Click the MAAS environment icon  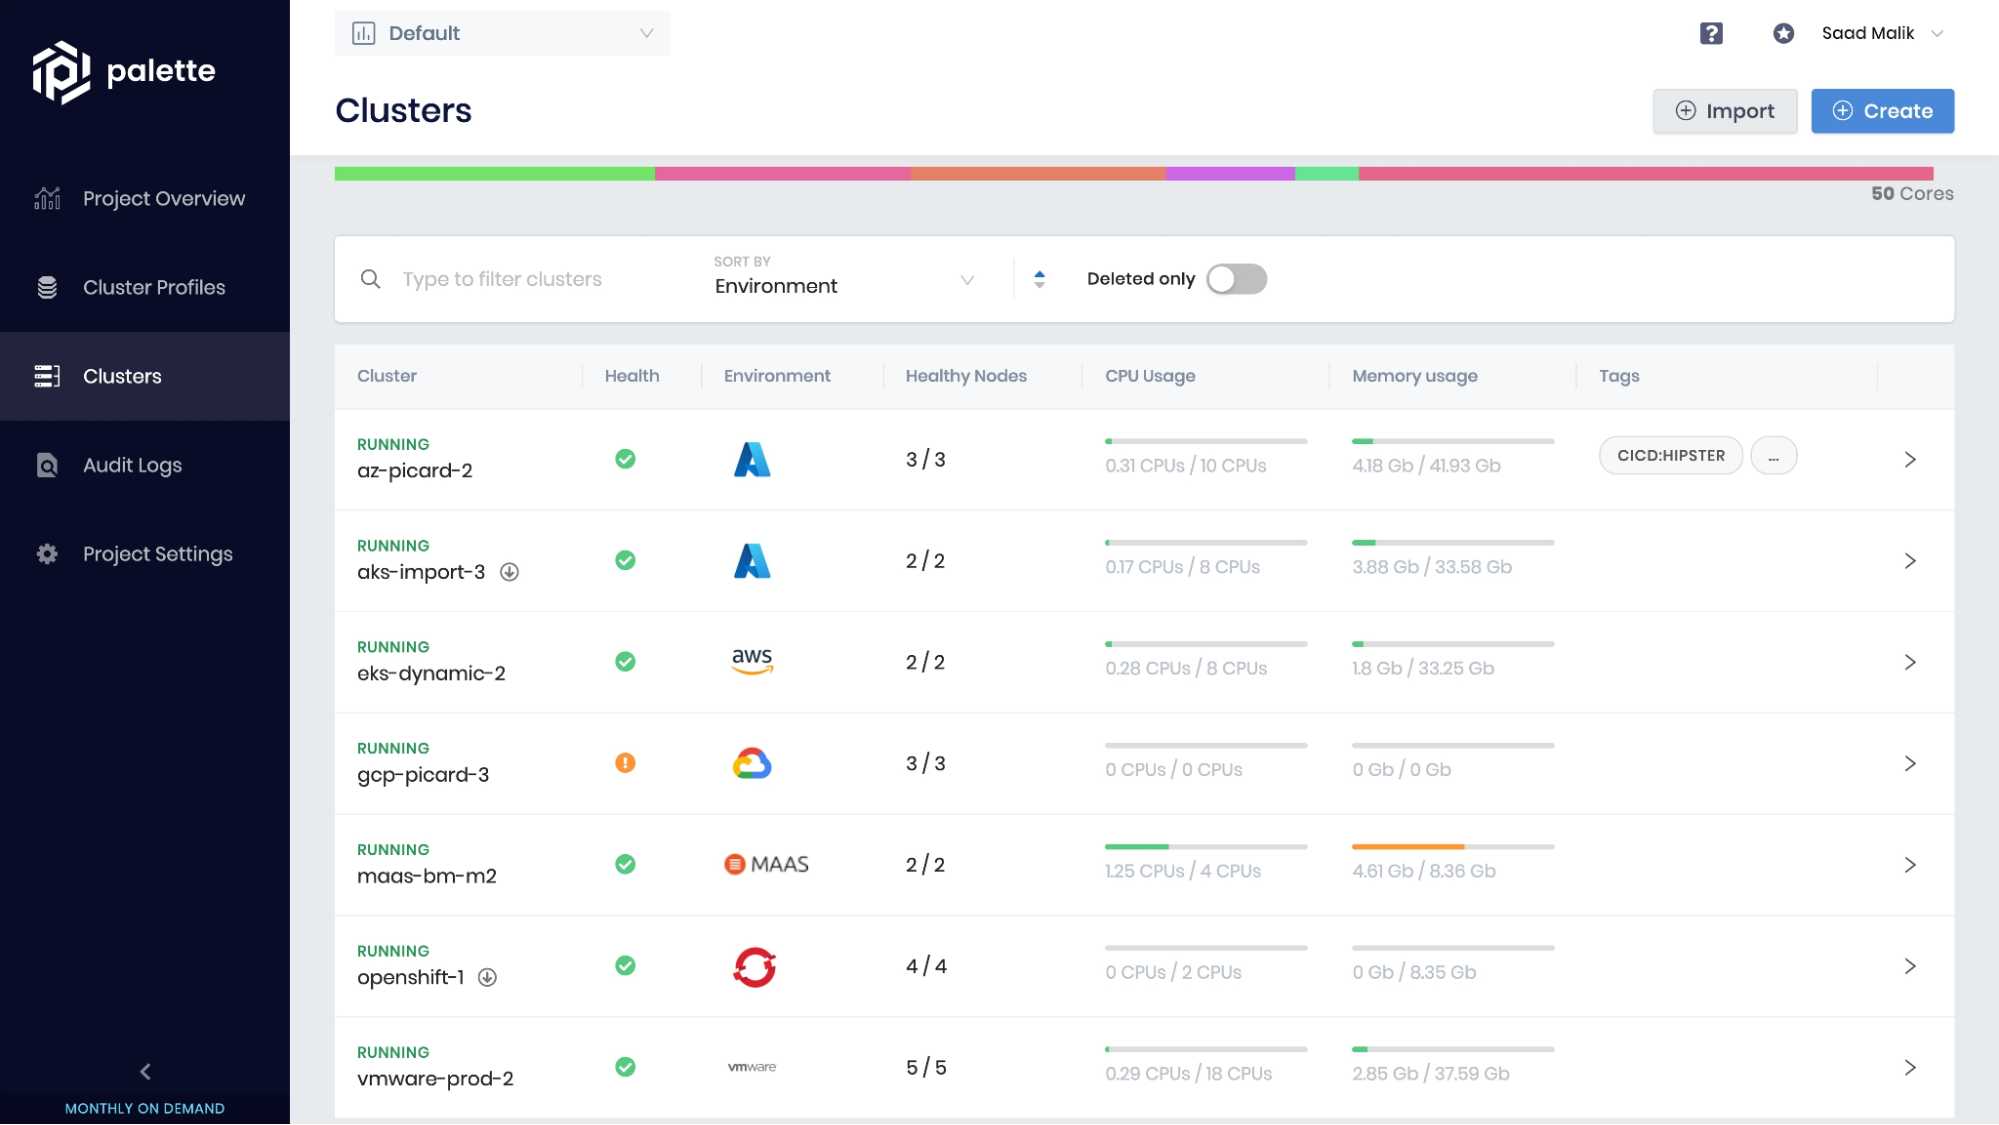coord(766,863)
